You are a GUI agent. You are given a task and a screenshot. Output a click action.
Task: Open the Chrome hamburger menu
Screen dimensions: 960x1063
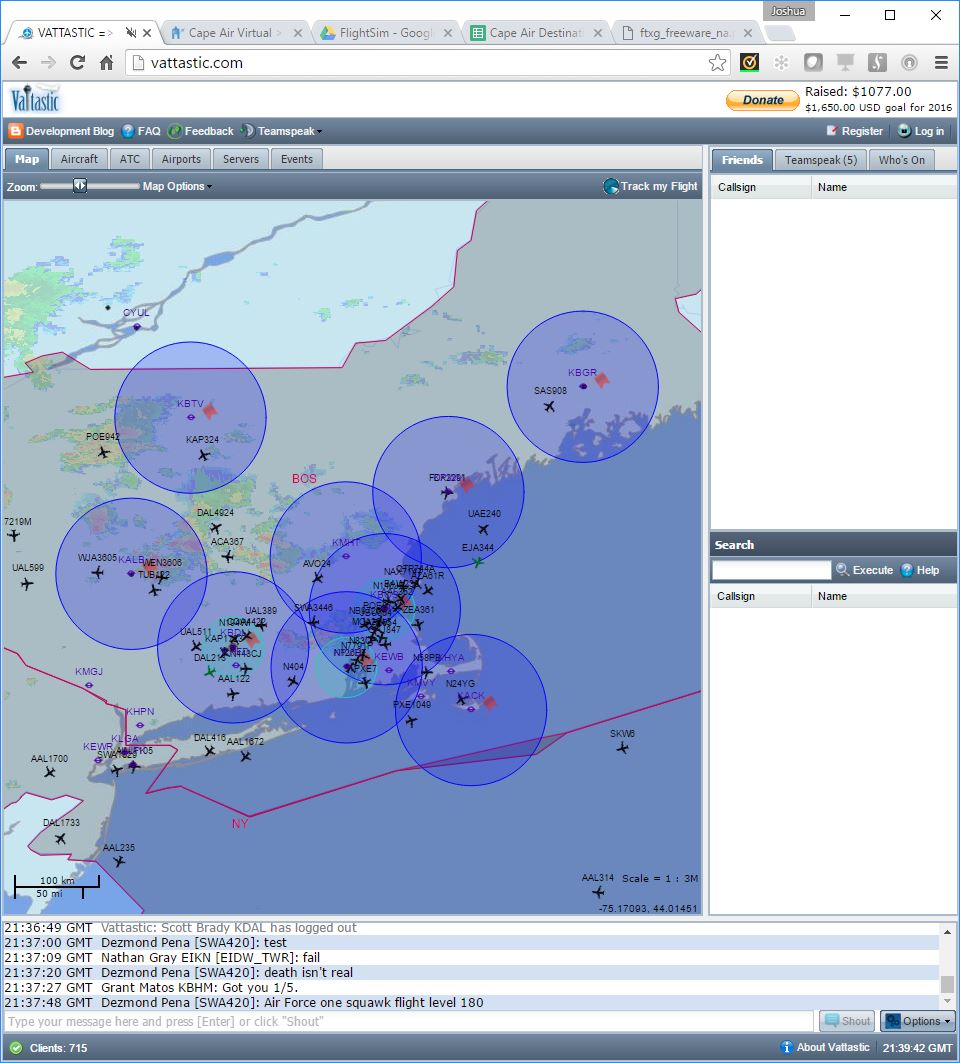941,63
